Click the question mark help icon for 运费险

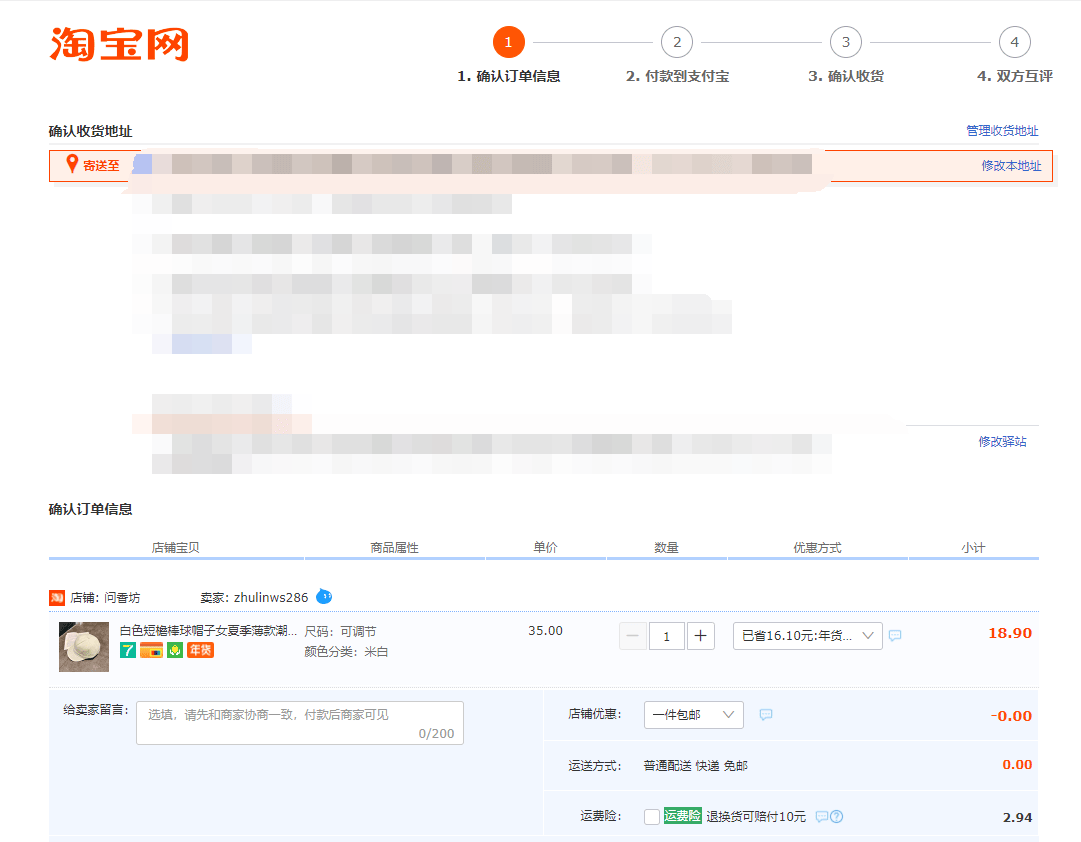click(x=836, y=816)
